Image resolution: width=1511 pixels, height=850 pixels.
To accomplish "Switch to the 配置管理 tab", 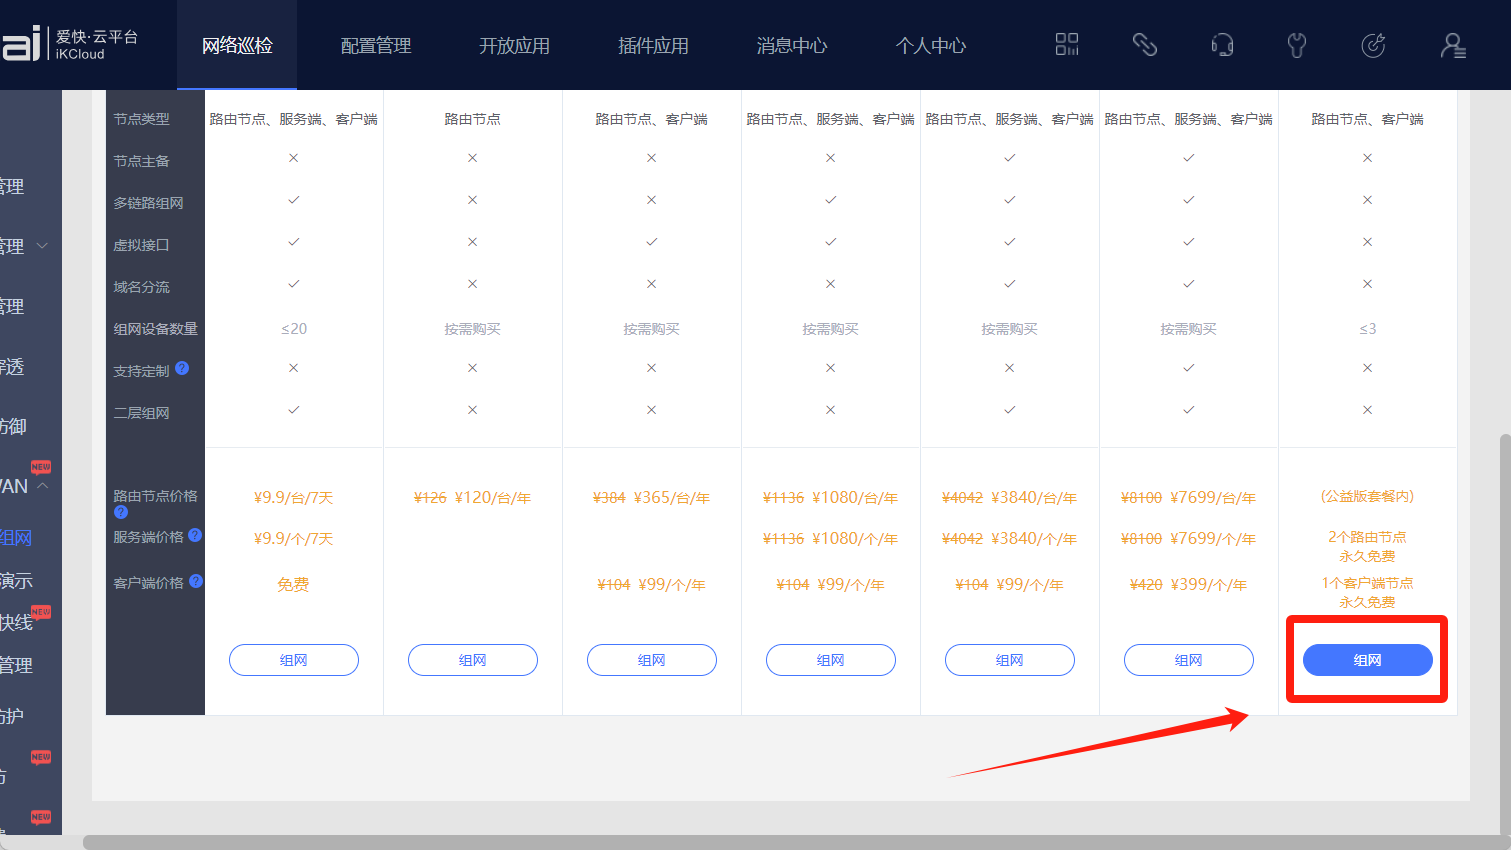I will (376, 46).
